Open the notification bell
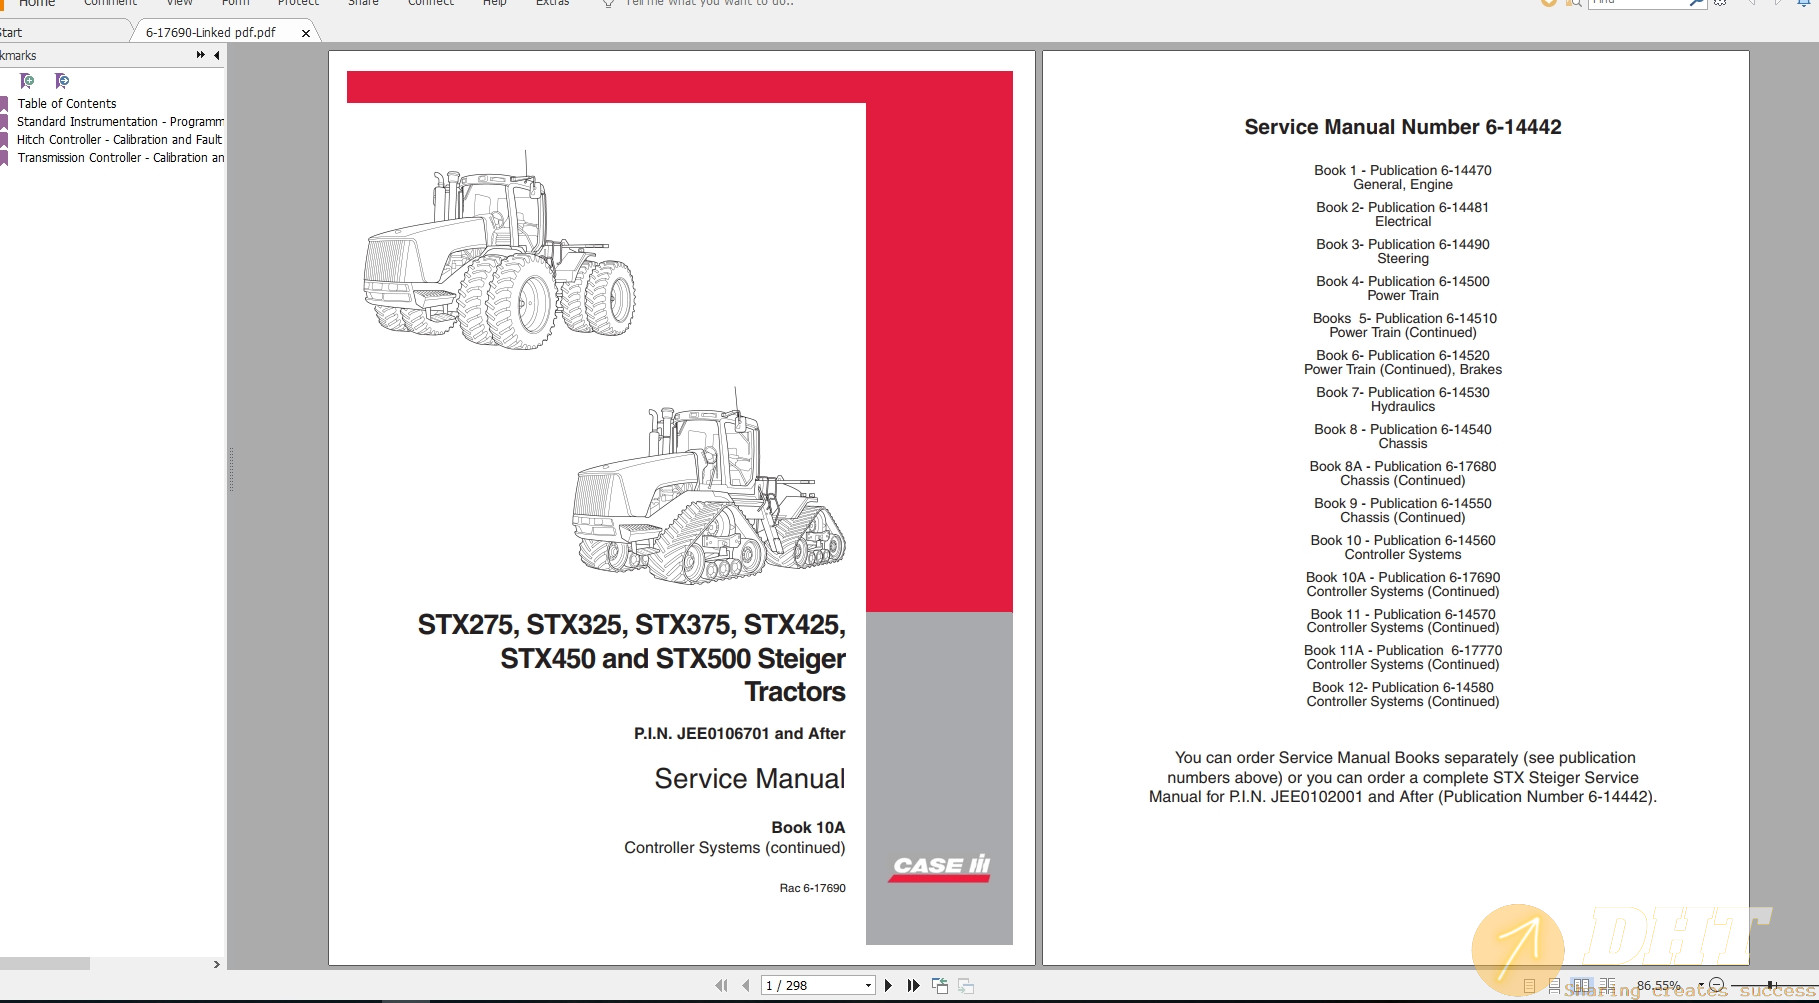 click(1803, 3)
